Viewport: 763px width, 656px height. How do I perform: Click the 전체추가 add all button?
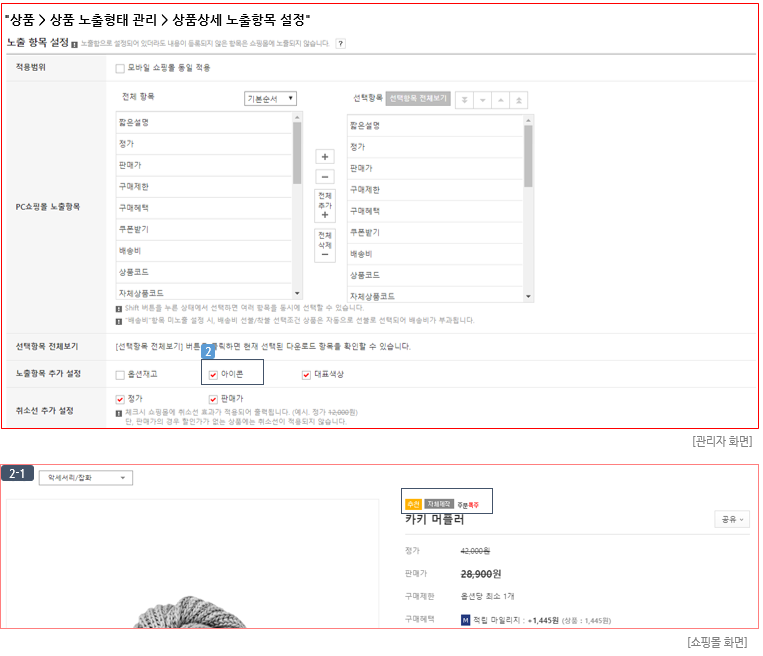pyautogui.click(x=324, y=204)
